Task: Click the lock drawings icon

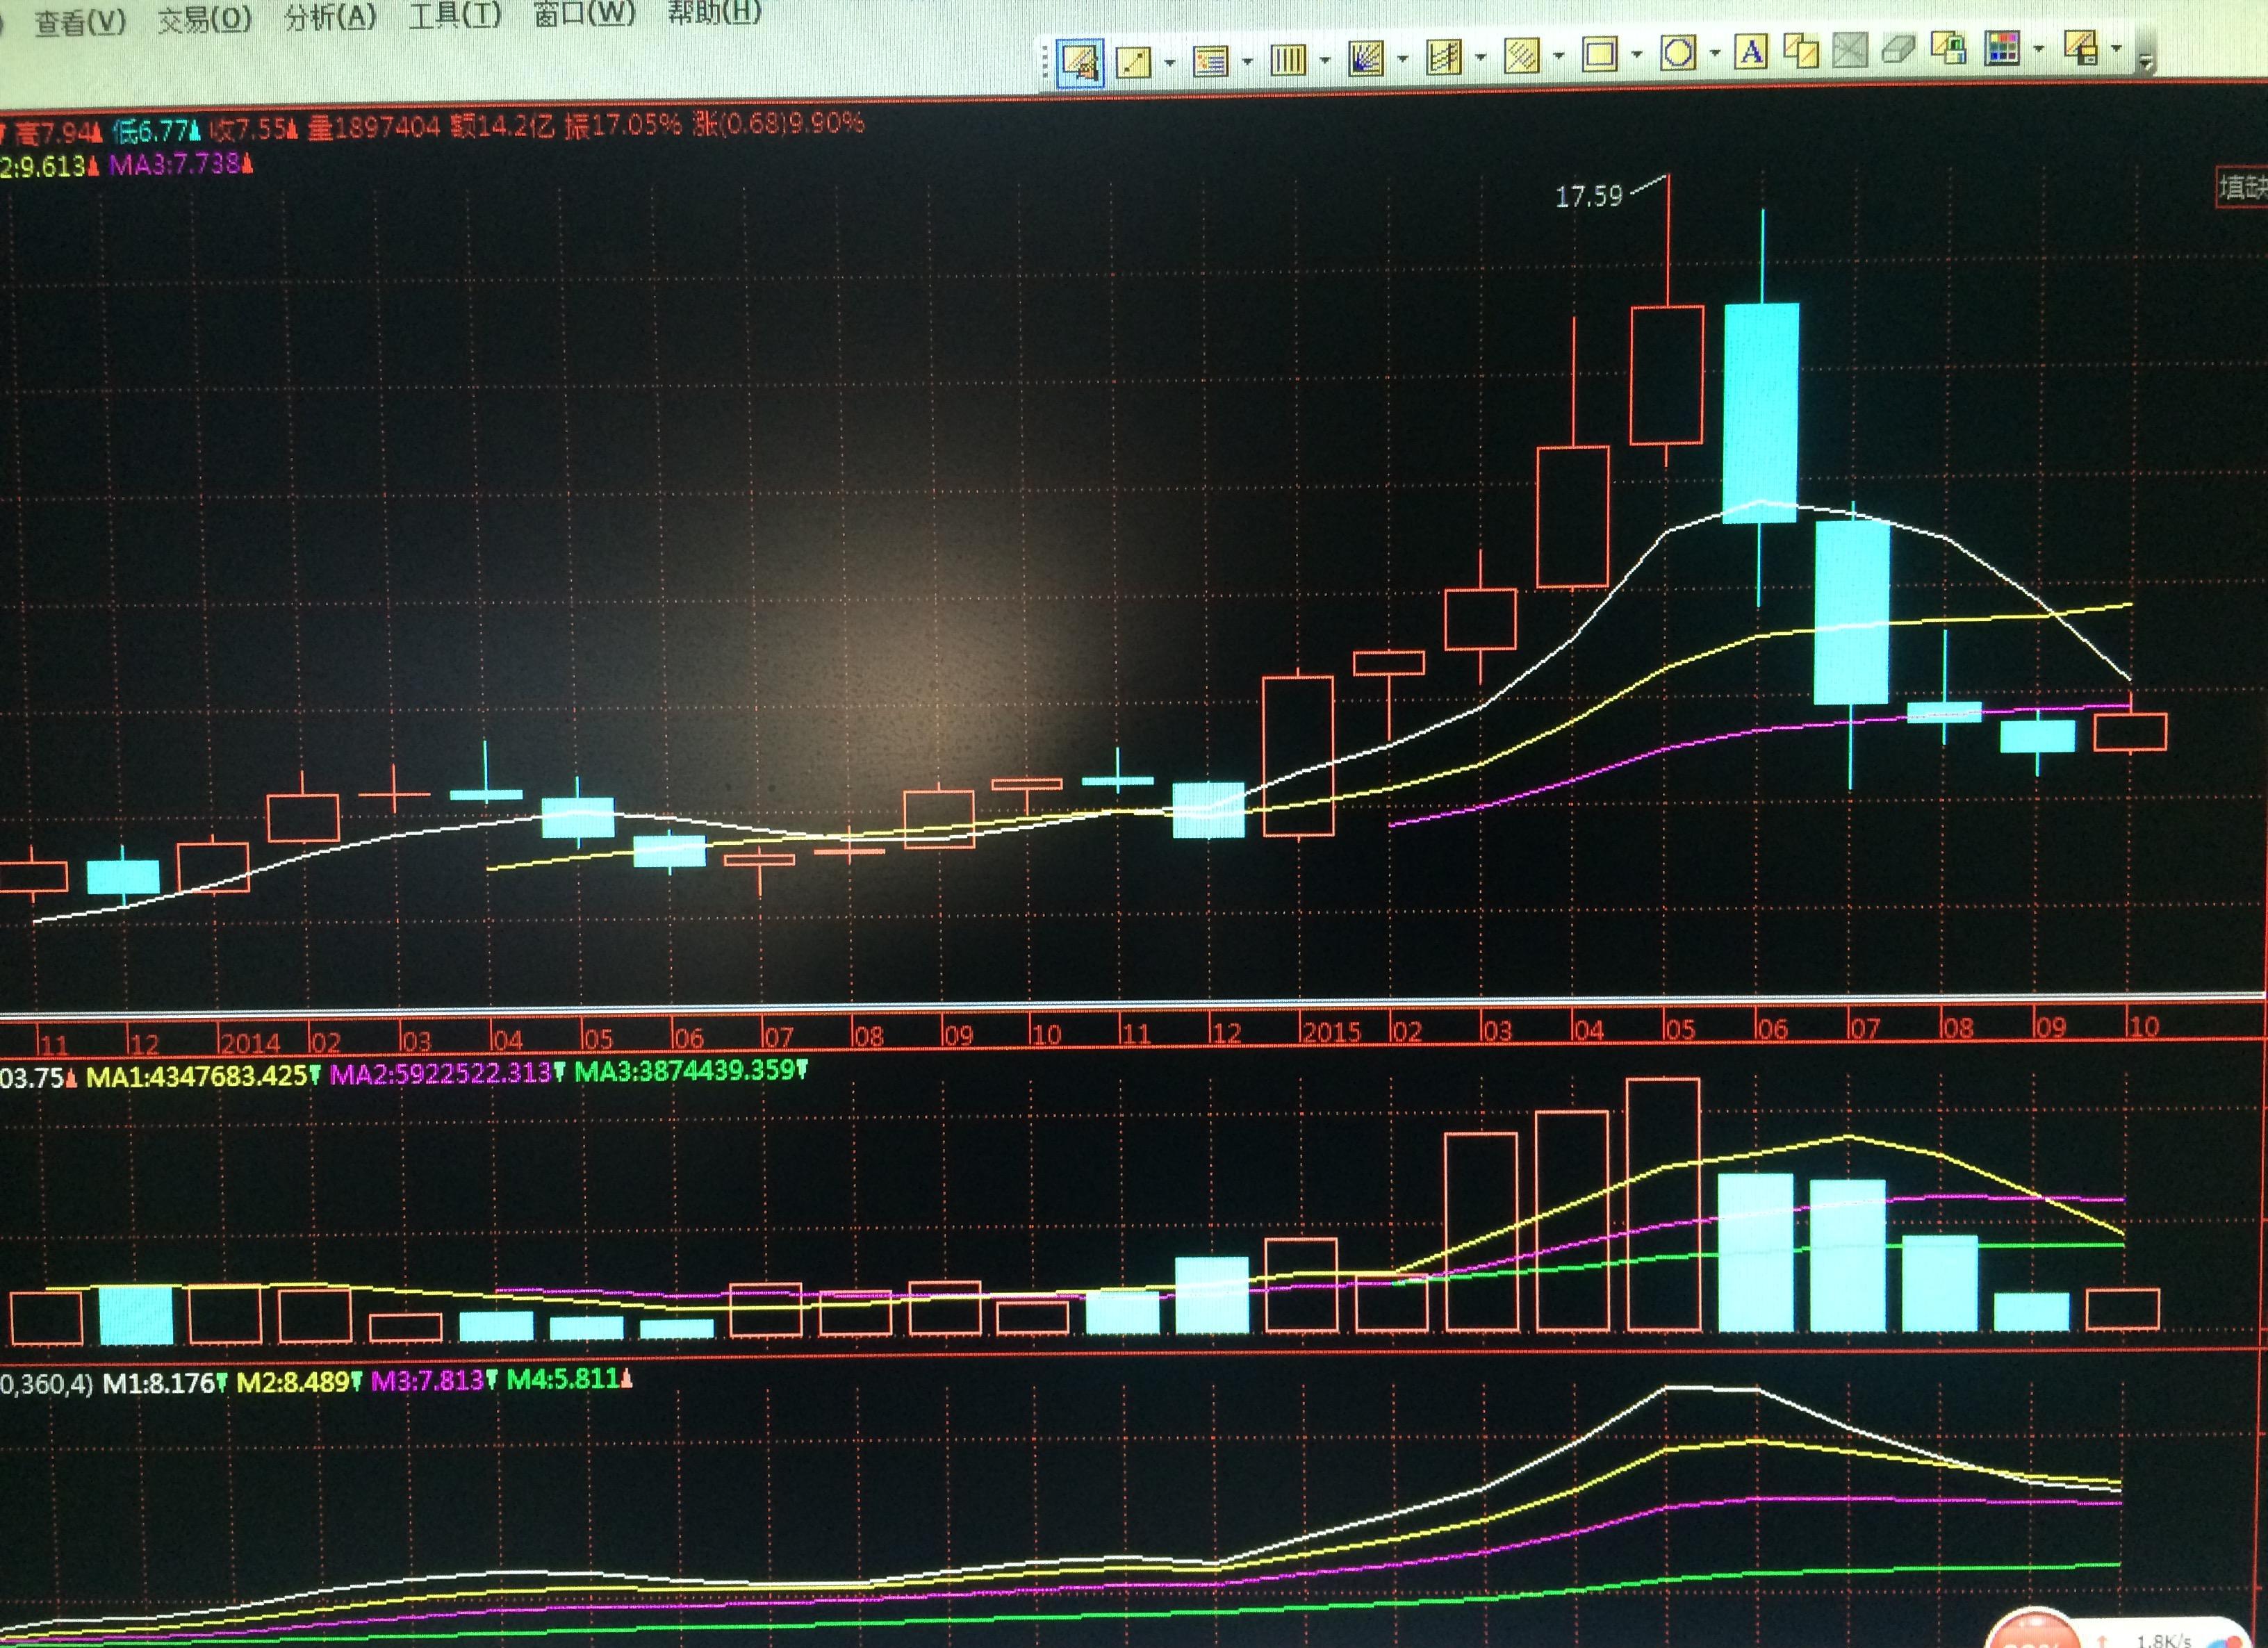Action: [x=1948, y=47]
